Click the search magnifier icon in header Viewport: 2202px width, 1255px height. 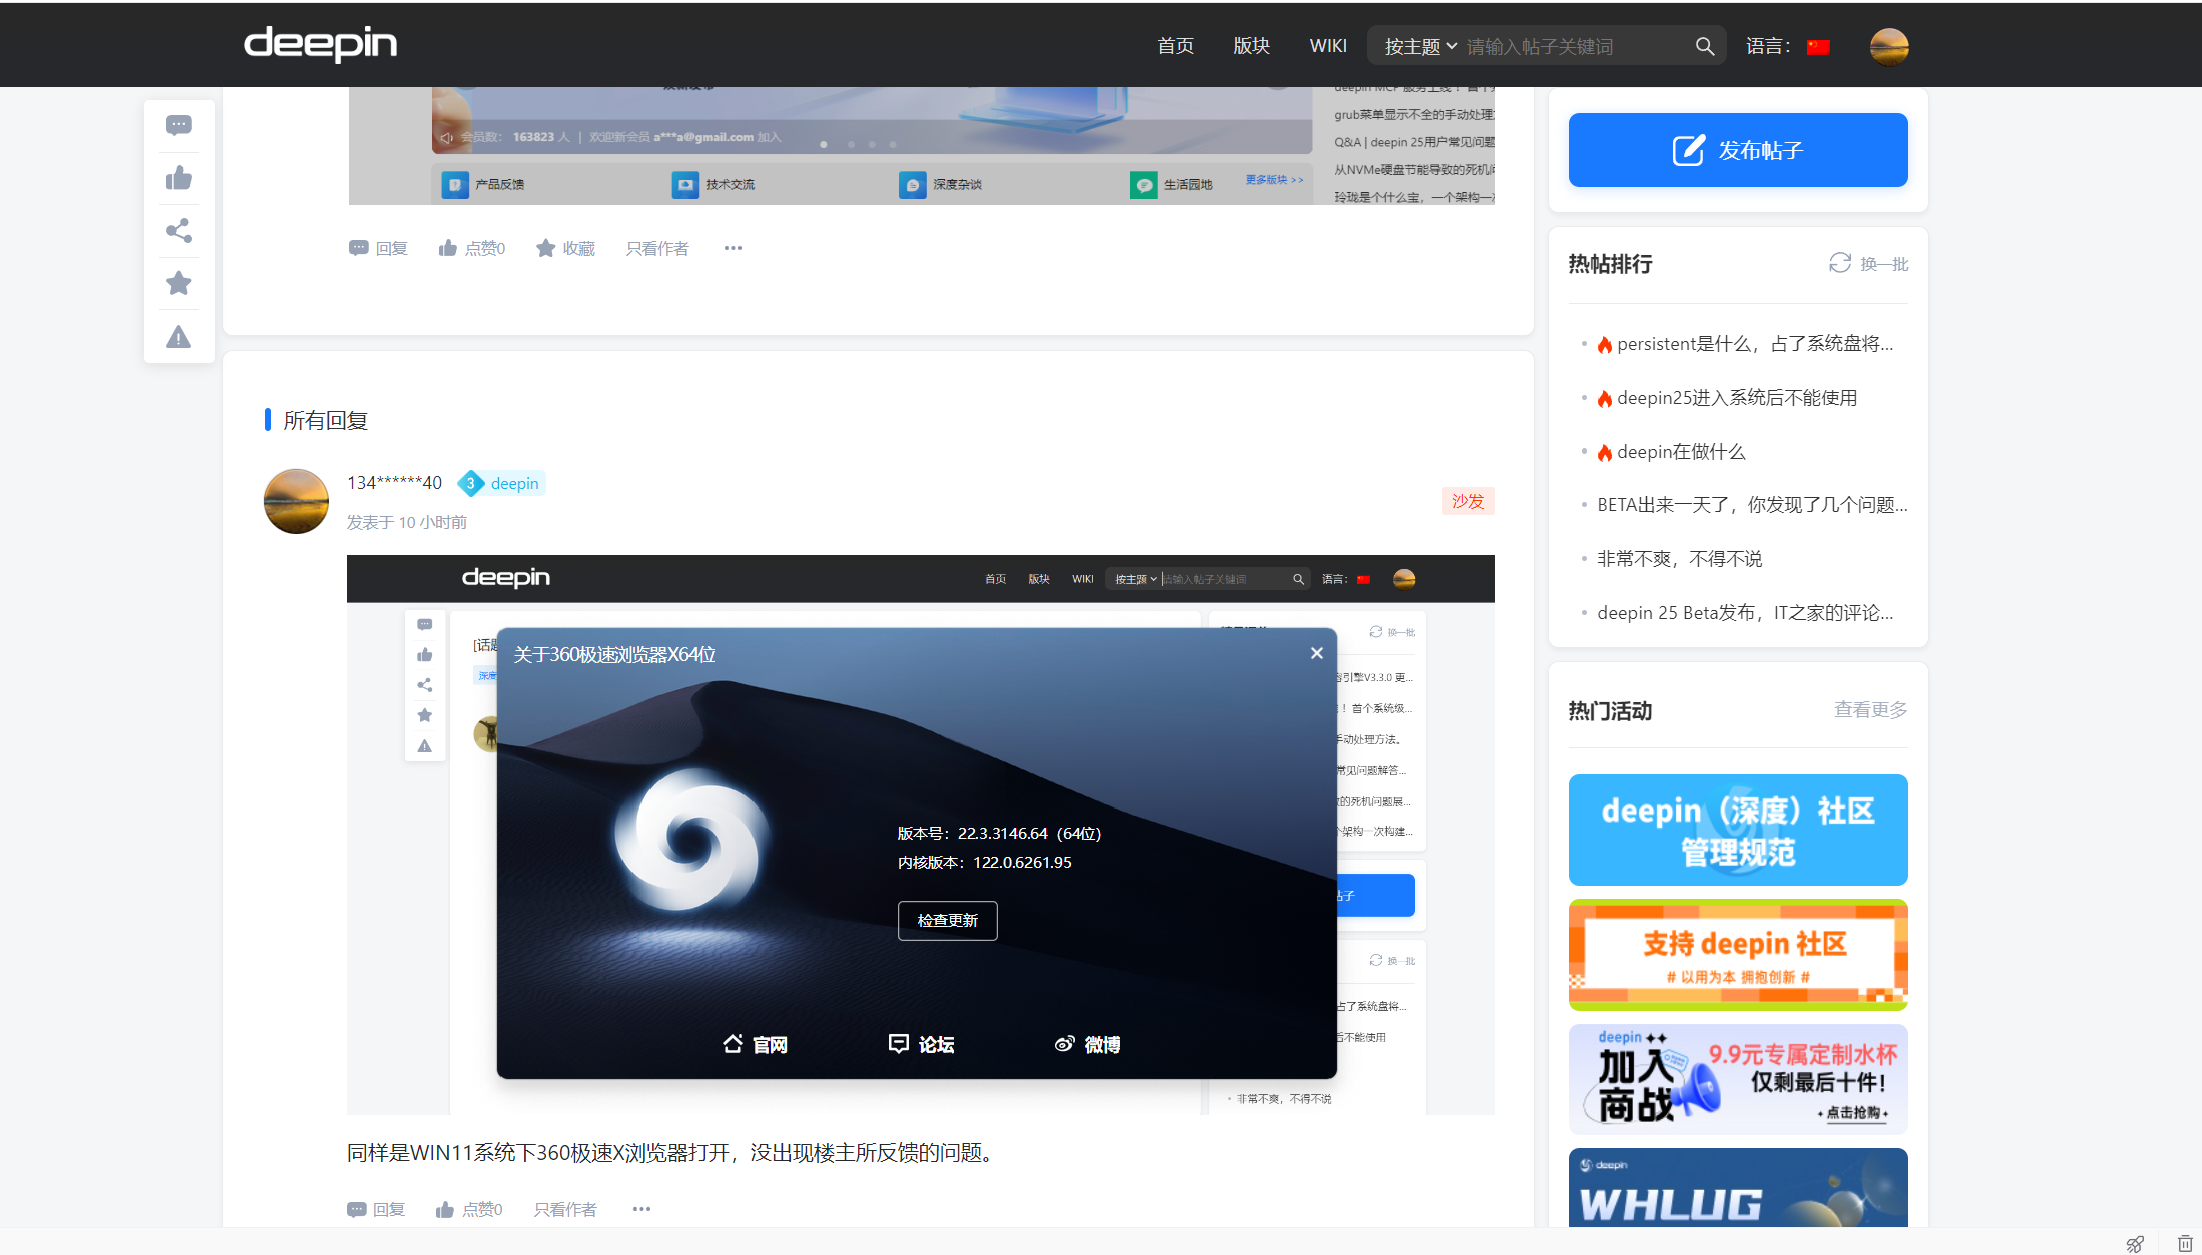[1705, 46]
